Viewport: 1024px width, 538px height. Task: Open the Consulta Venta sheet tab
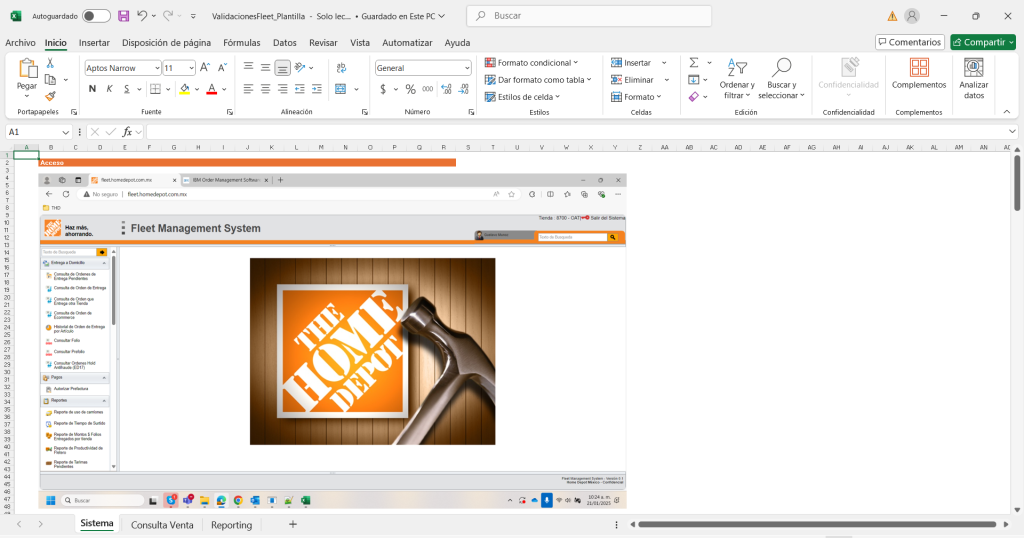(162, 524)
